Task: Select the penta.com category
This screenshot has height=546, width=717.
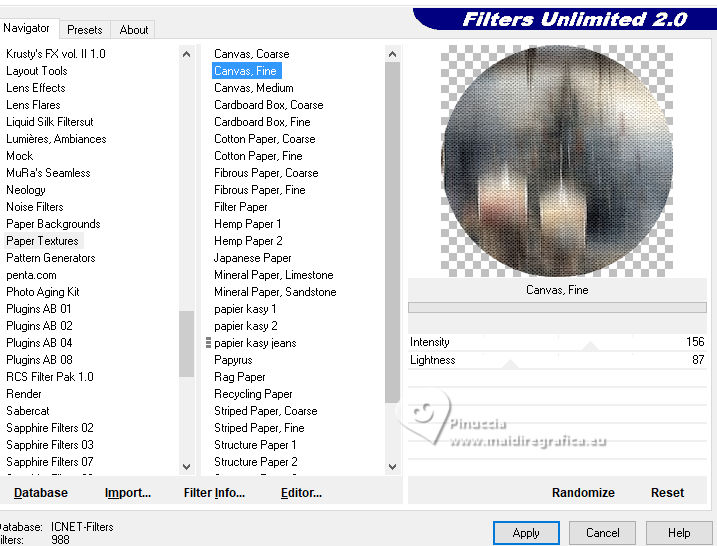Action: (31, 275)
